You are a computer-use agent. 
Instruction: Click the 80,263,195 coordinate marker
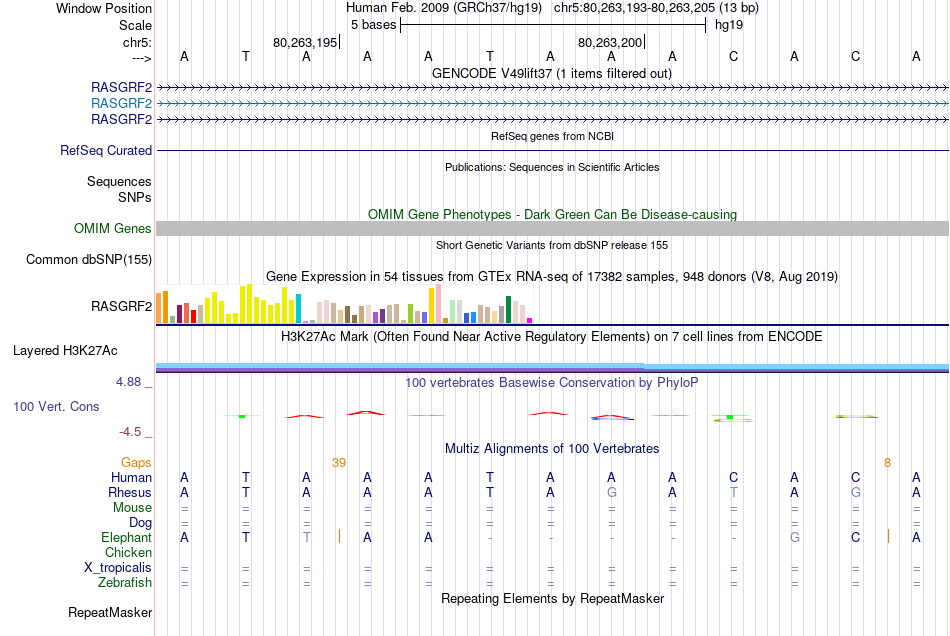pos(305,42)
